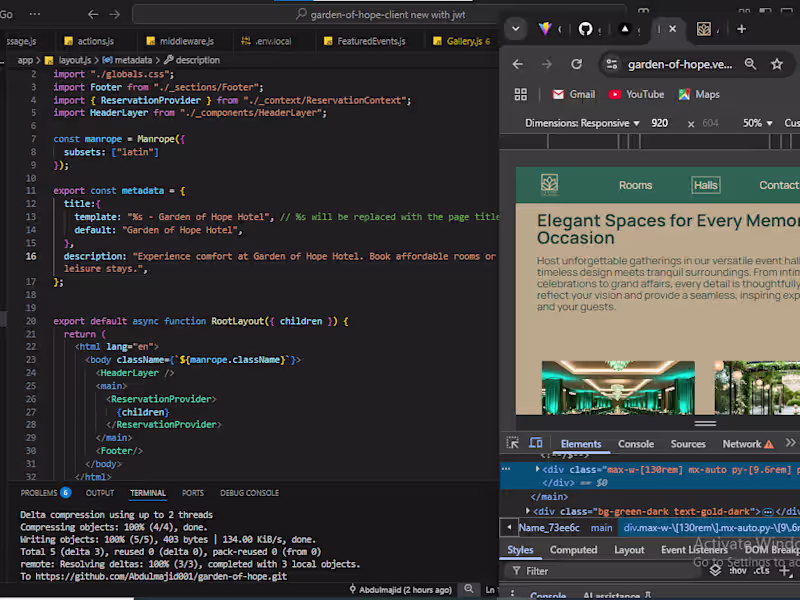Expand the bg-green-dark div node in Elements
Viewport: 800px width, 600px height.
[527, 511]
